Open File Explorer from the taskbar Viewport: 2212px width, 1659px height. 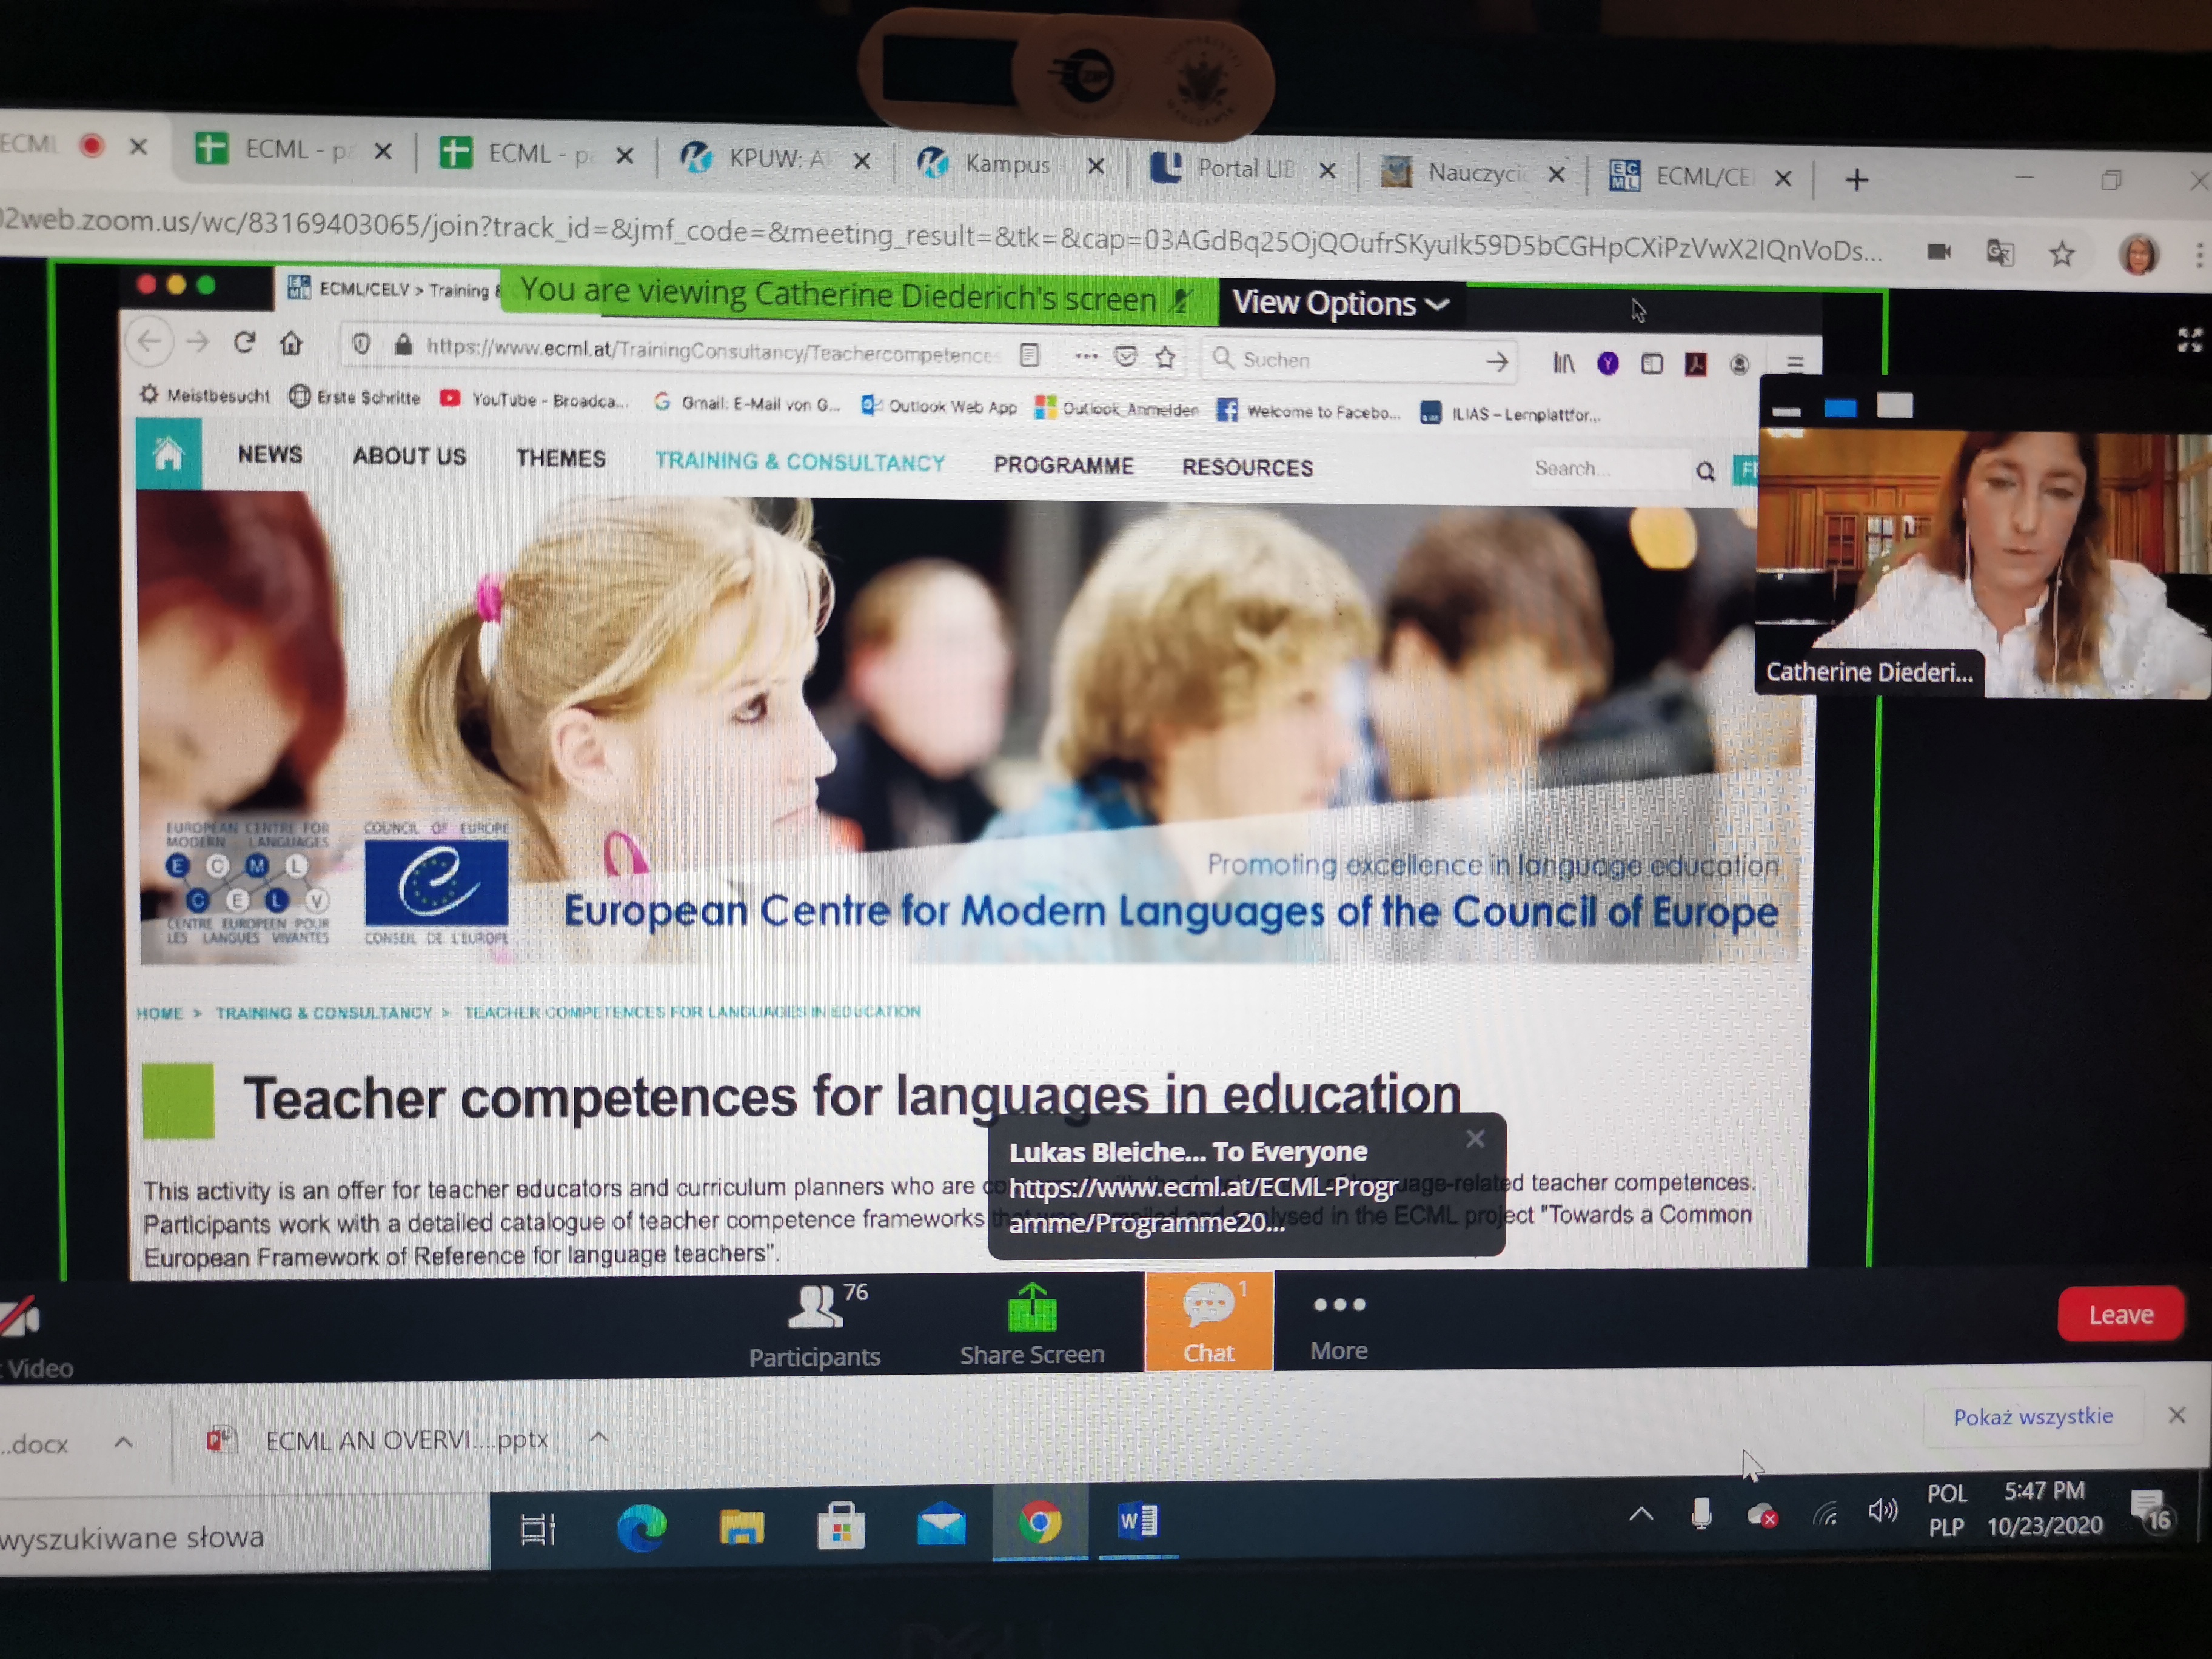click(x=741, y=1526)
